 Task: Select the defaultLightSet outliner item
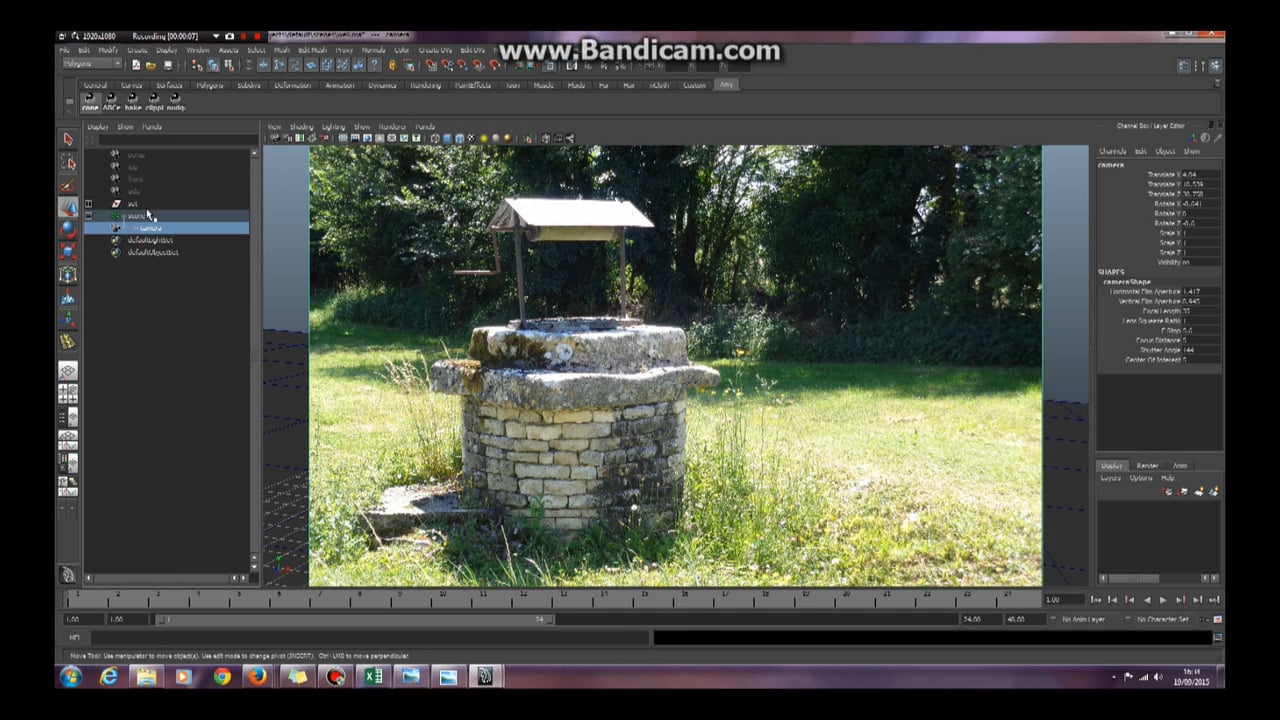pyautogui.click(x=150, y=240)
